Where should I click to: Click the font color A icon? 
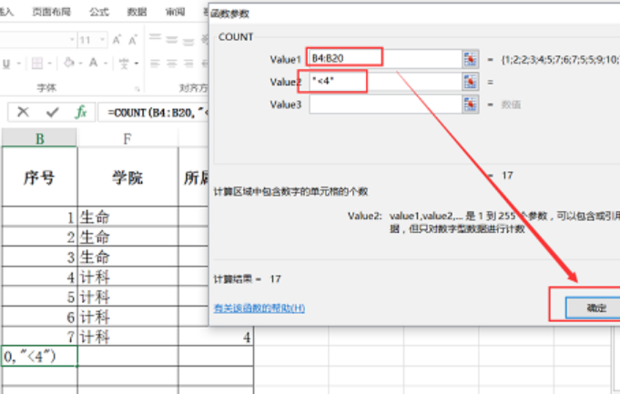[x=93, y=63]
